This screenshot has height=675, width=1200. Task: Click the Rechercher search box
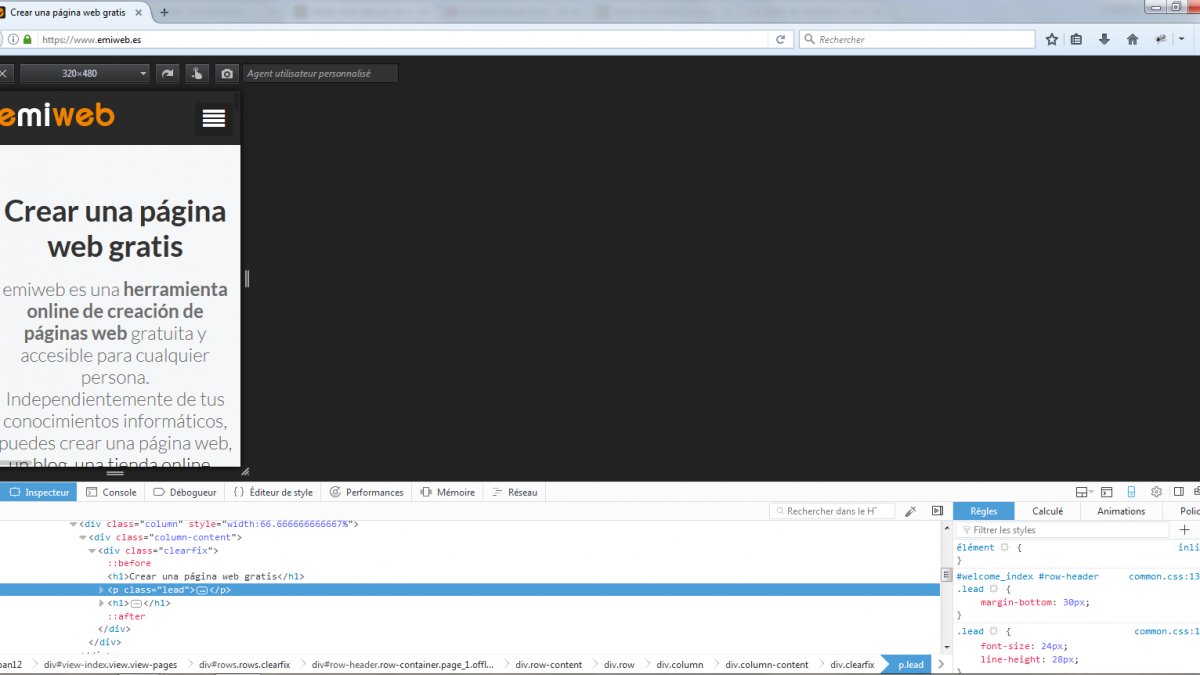coord(917,39)
